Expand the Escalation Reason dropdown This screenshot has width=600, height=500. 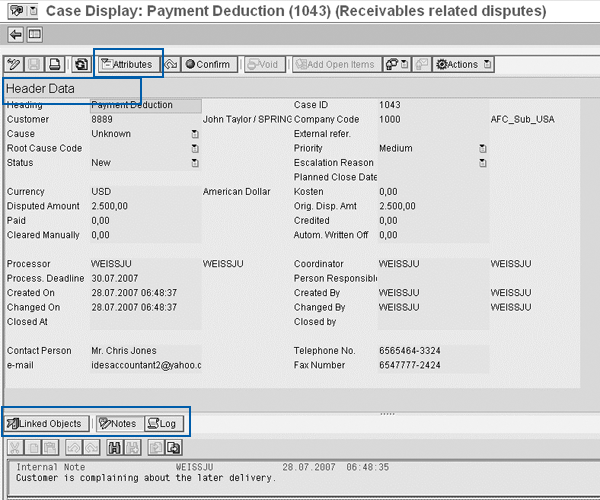coord(482,163)
